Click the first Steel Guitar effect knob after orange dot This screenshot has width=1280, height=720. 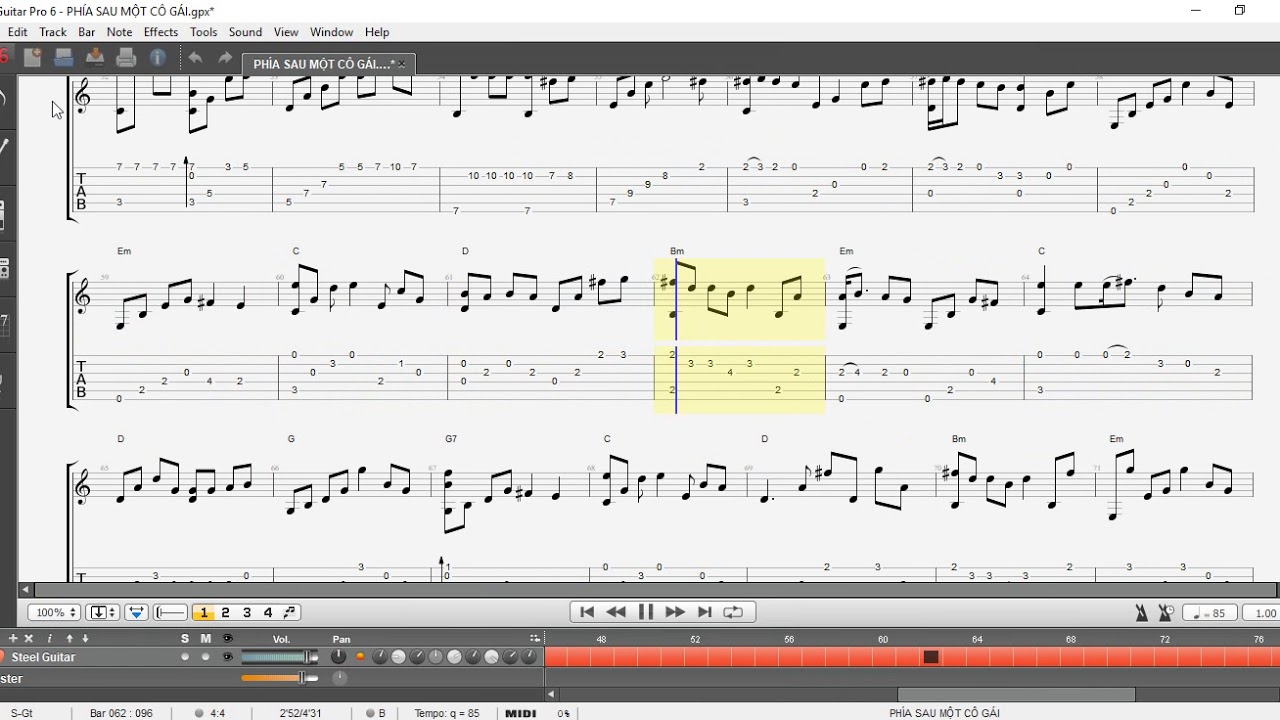[380, 657]
